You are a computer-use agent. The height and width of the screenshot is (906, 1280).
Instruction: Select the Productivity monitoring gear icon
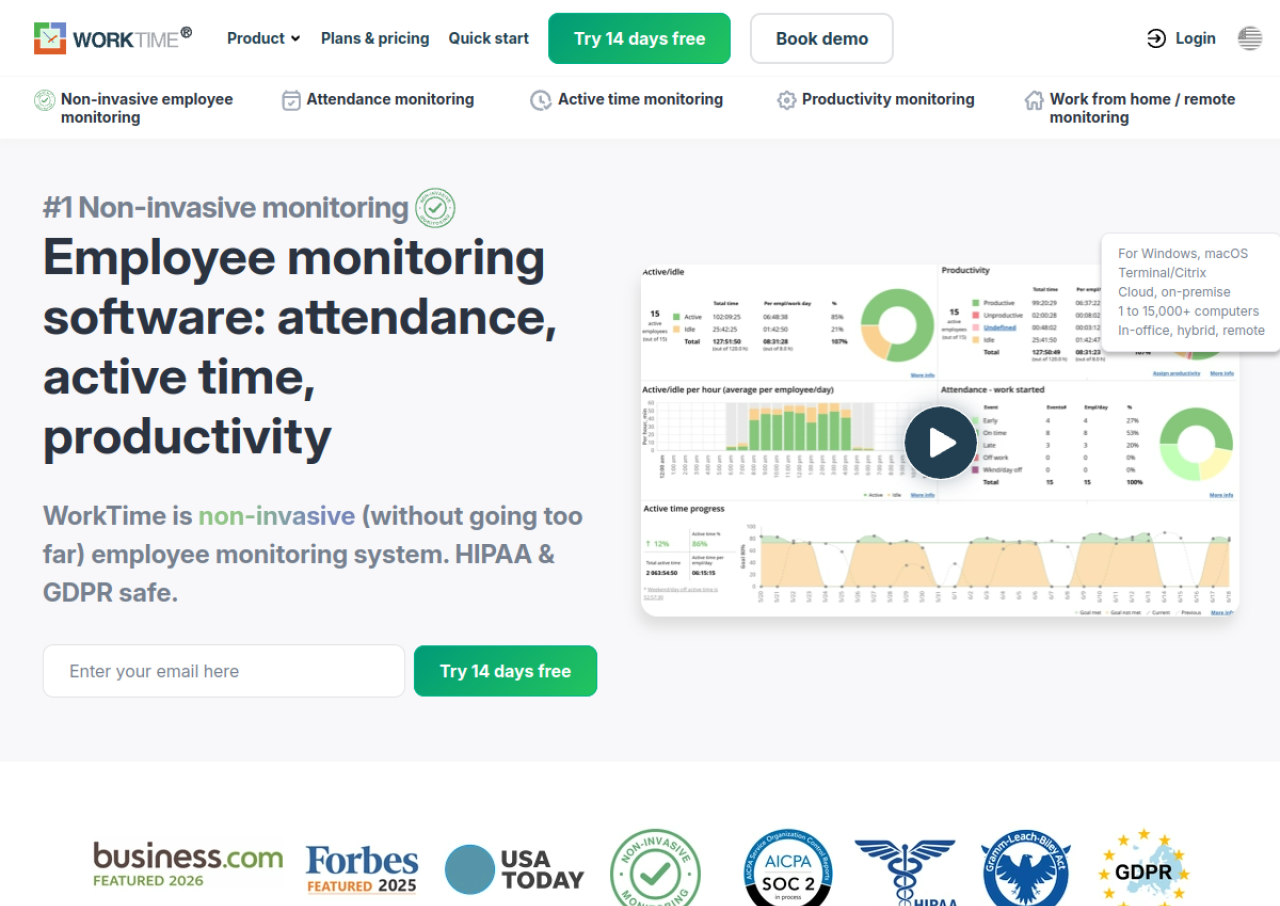pos(787,100)
